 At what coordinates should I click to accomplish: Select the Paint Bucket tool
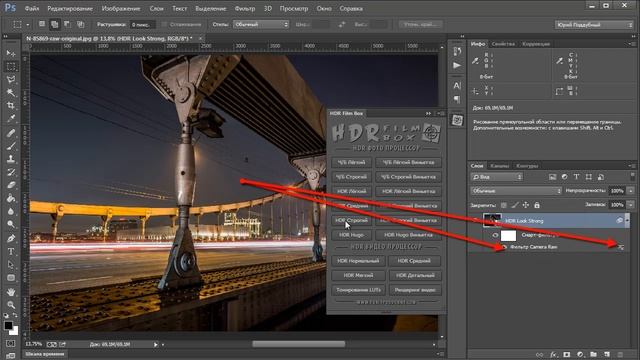11,198
